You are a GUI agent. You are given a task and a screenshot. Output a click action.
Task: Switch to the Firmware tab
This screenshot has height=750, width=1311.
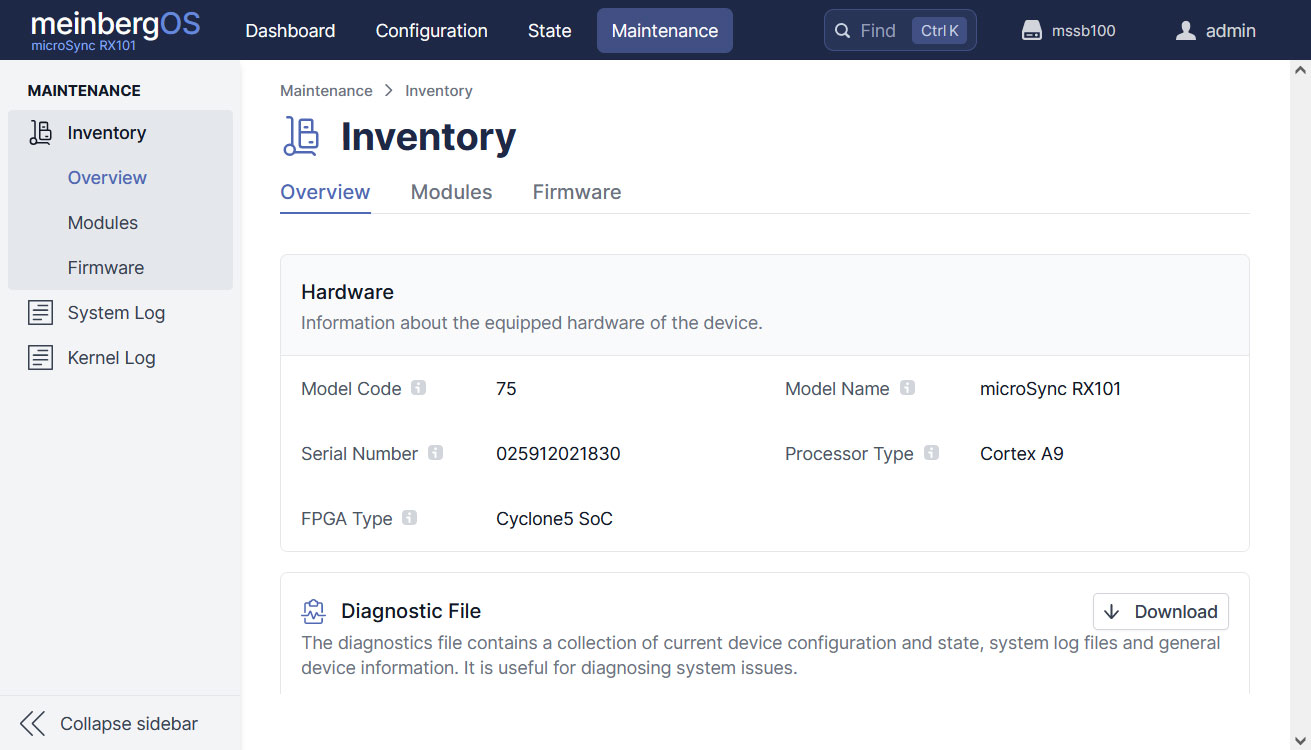576,192
